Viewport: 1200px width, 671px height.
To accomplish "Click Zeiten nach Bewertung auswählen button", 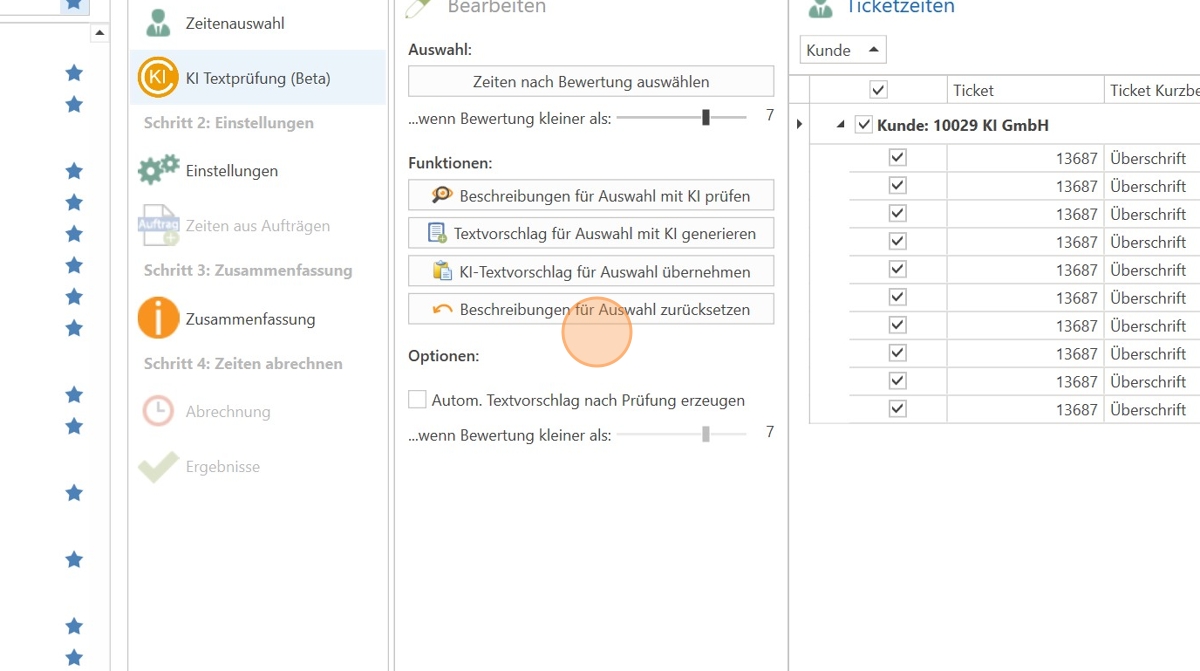I will point(591,82).
